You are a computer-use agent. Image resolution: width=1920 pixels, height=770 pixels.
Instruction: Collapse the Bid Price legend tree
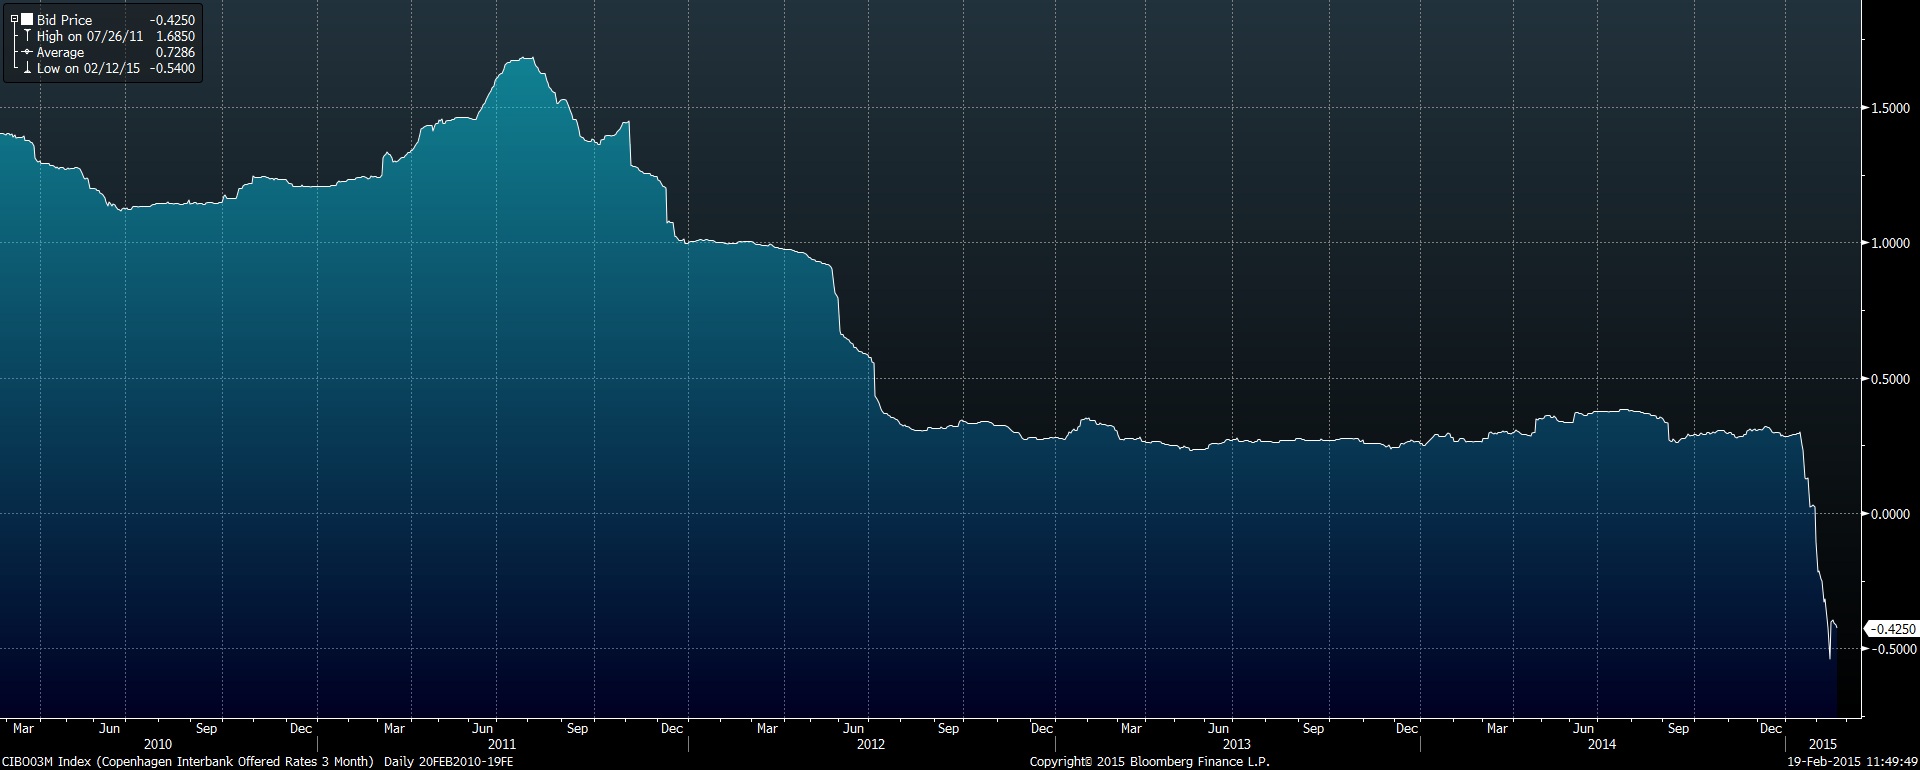point(14,20)
